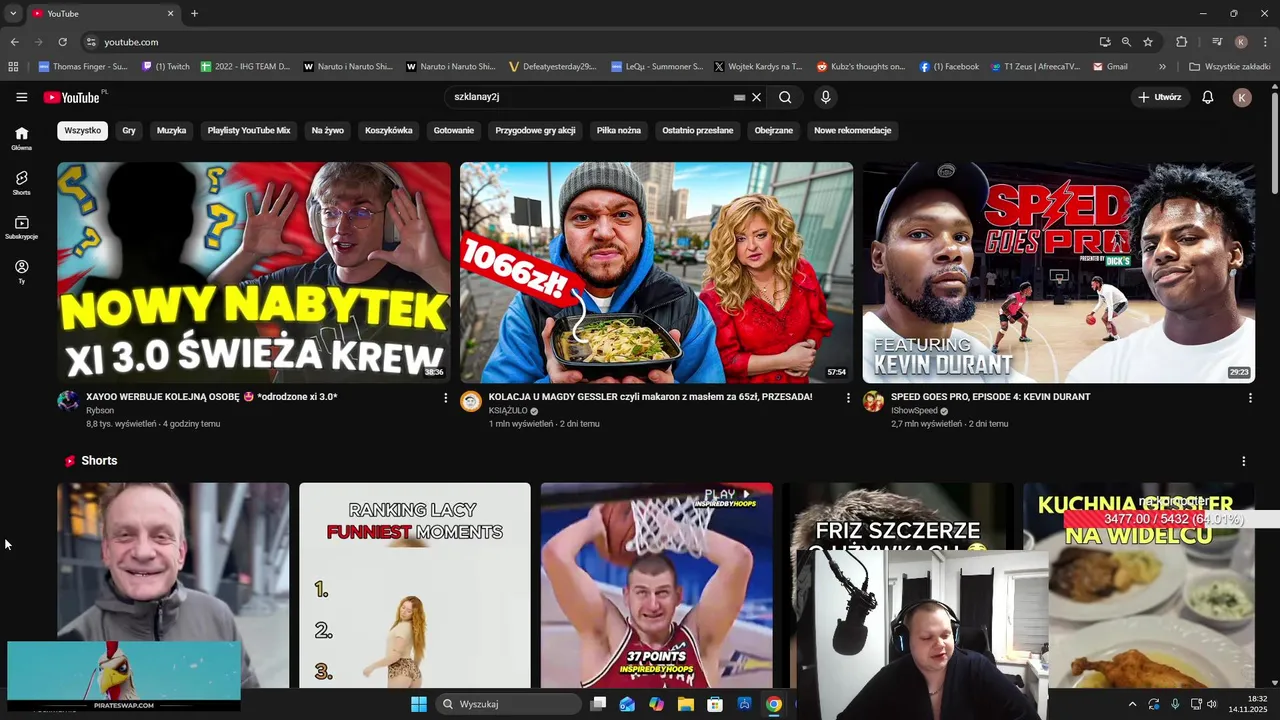Open the 1066zł Magda Gessler thumbnail
The width and height of the screenshot is (1280, 720).
[x=656, y=272]
